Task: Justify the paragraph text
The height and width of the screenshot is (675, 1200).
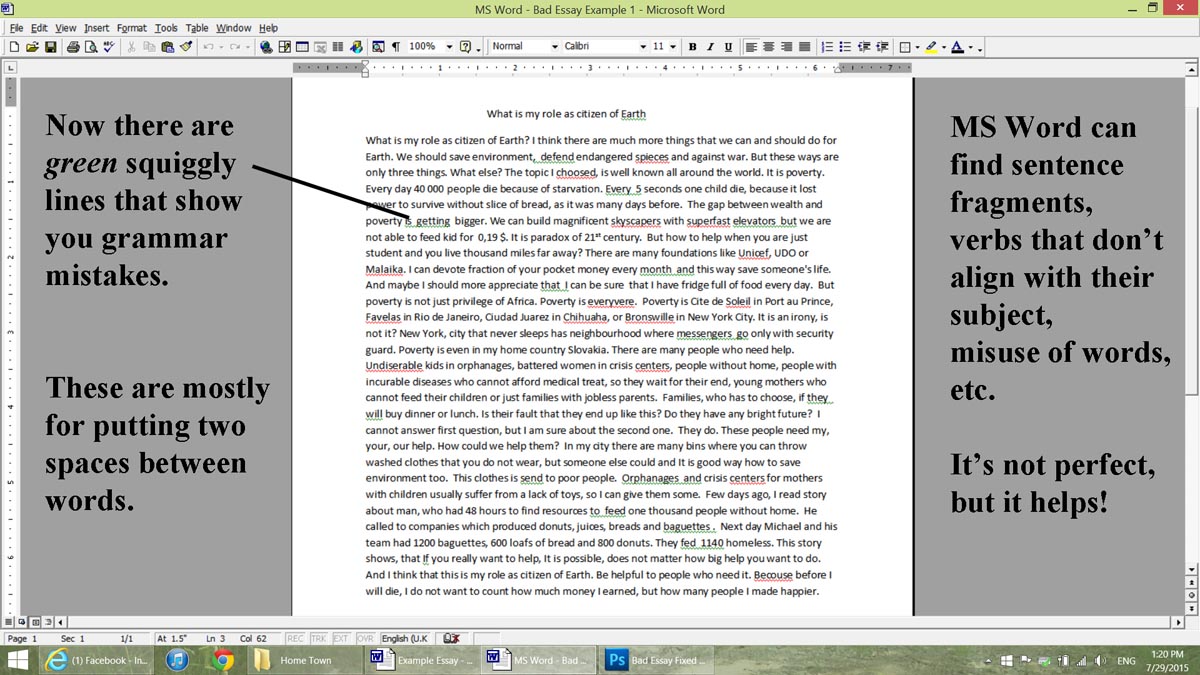Action: (x=804, y=47)
